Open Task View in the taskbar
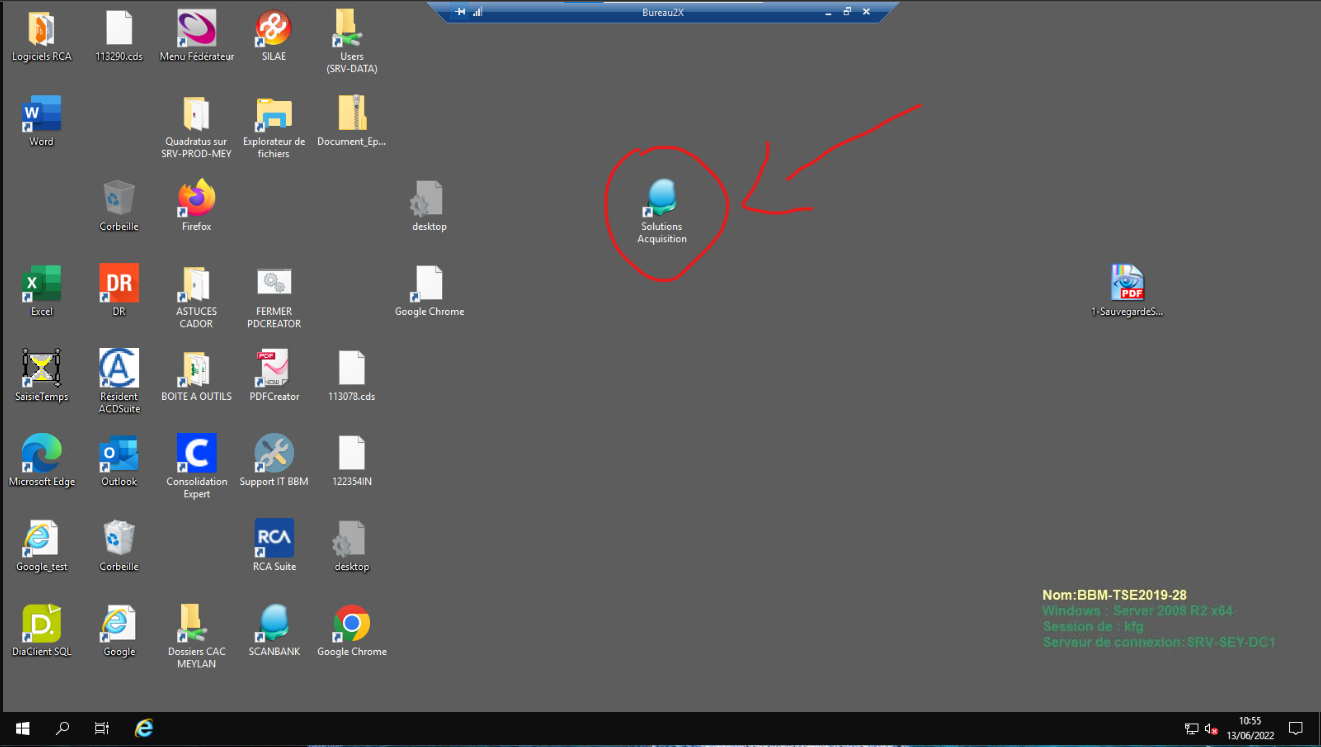Screen dimensions: 1321x747 tap(101, 729)
